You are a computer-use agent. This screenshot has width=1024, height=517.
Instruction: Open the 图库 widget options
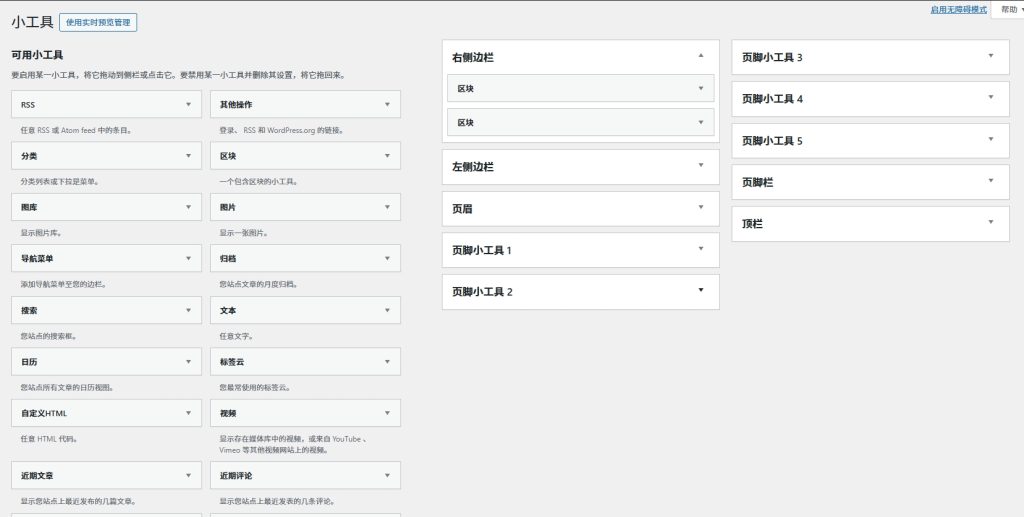click(x=188, y=207)
